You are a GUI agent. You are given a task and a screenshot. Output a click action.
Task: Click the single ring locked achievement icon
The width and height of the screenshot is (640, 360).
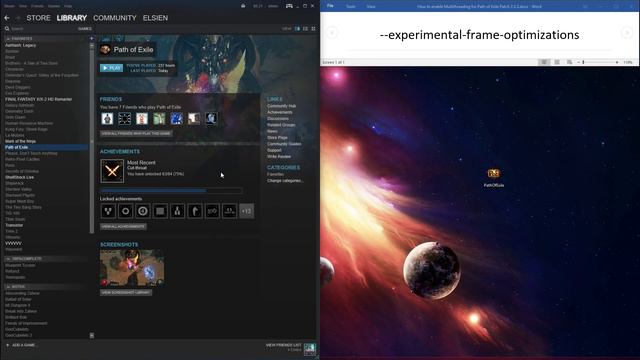pos(125,211)
